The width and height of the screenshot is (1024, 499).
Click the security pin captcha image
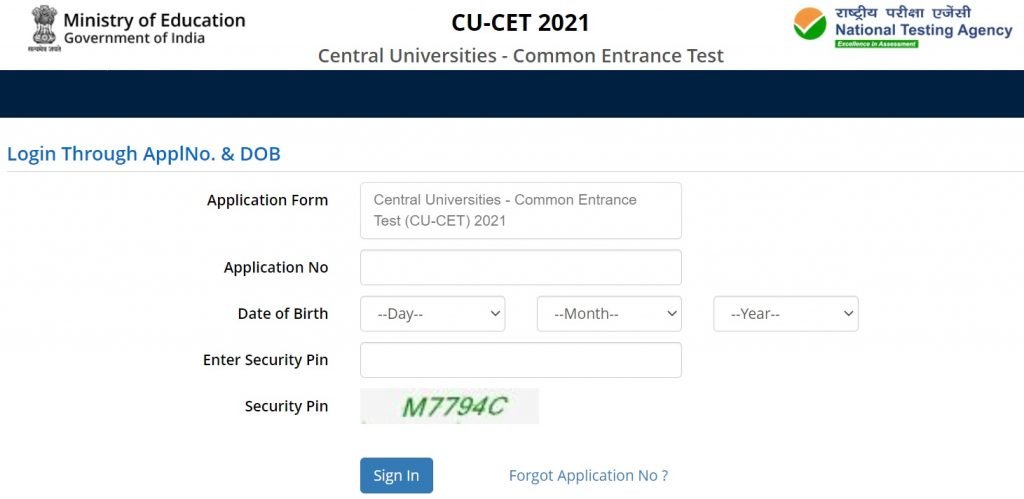point(449,406)
